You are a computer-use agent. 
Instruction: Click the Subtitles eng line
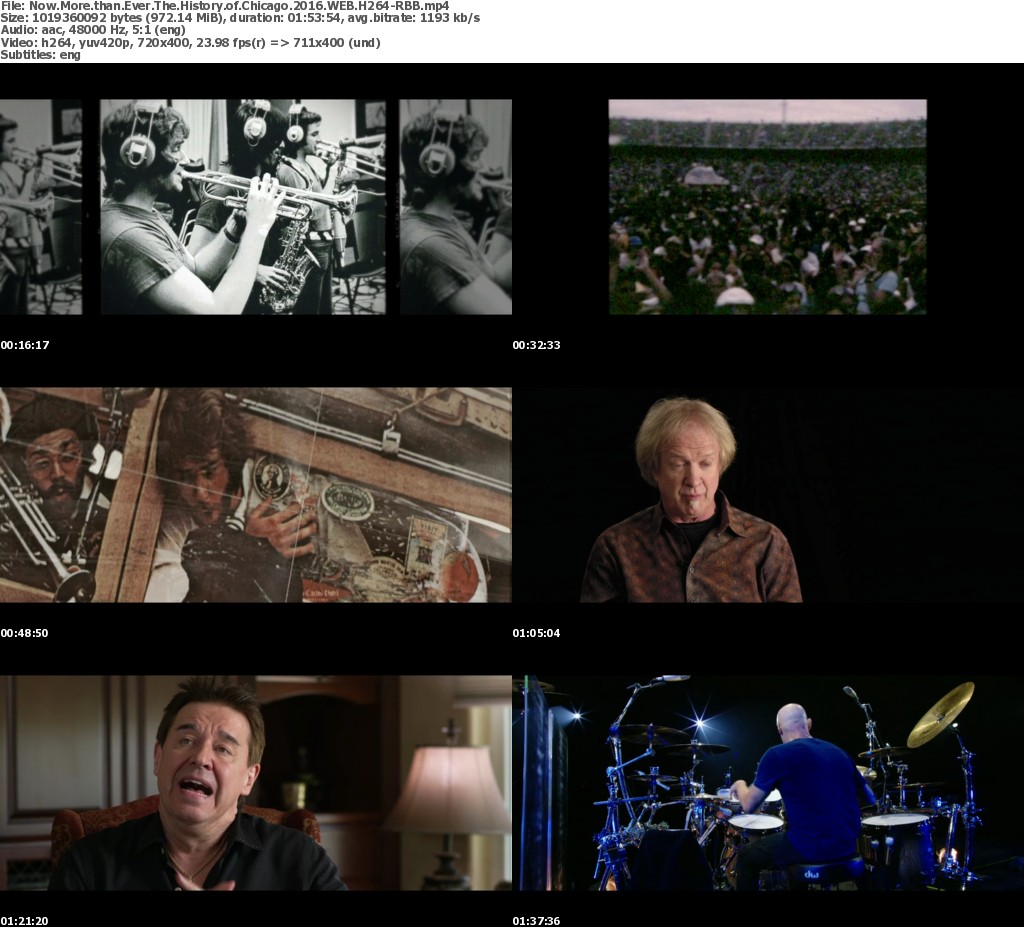[x=41, y=54]
